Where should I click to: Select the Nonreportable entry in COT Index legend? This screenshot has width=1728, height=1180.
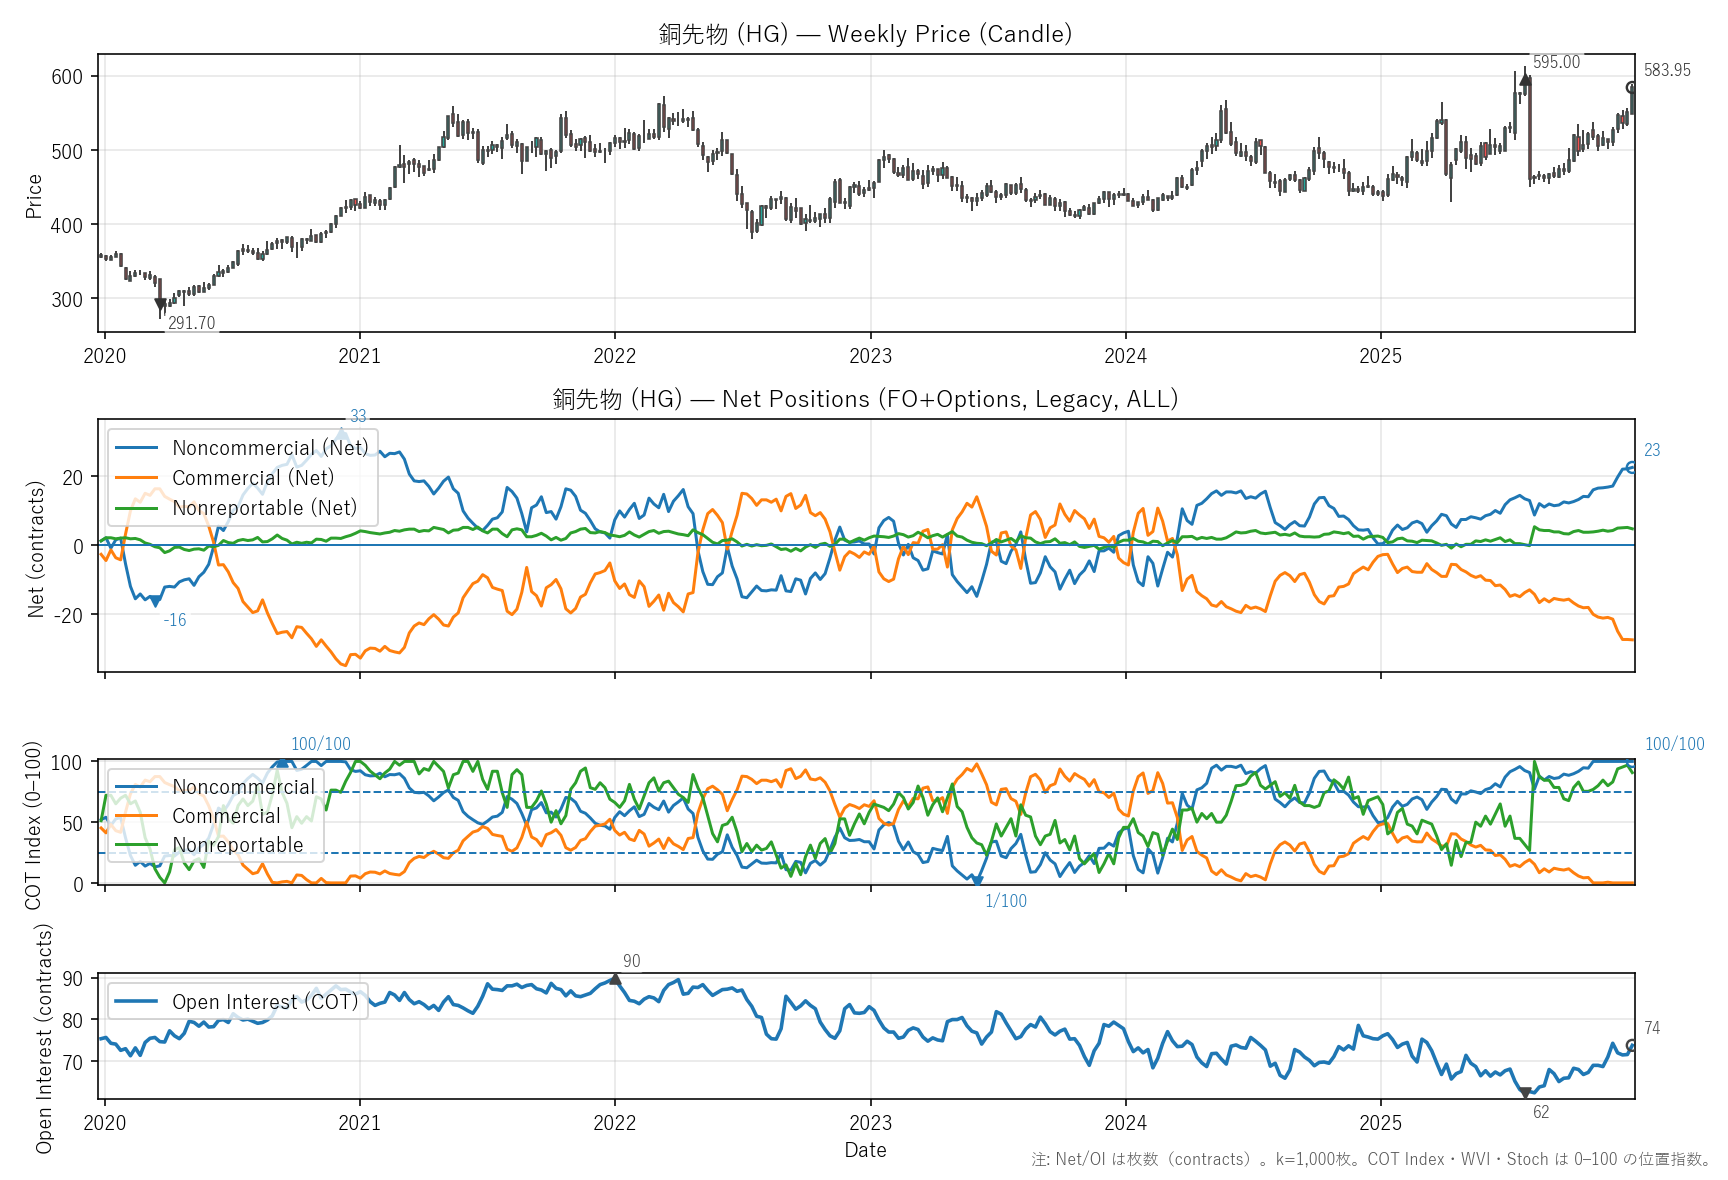[237, 845]
